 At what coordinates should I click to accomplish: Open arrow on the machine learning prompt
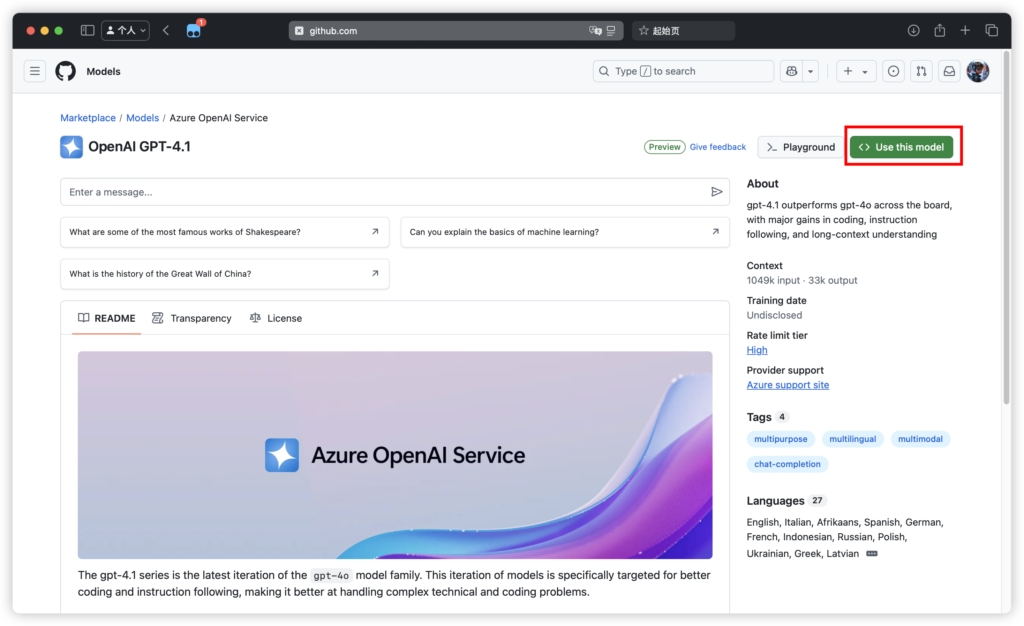tap(715, 232)
